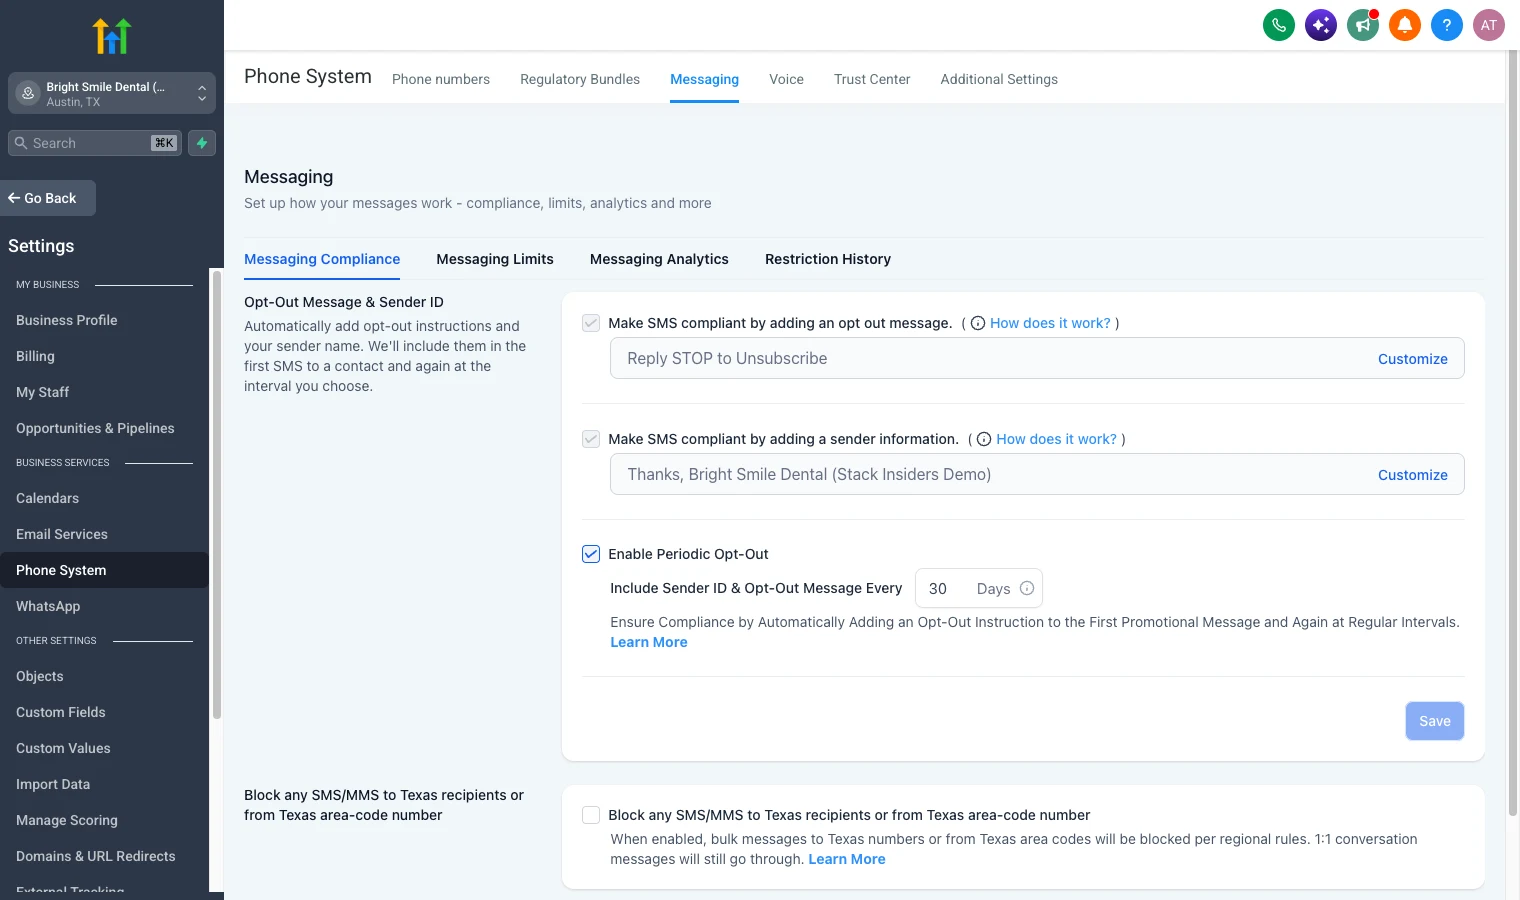Viewport: 1520px width, 900px height.
Task: Expand the Bright Smile Dental account switcher
Action: (112, 93)
